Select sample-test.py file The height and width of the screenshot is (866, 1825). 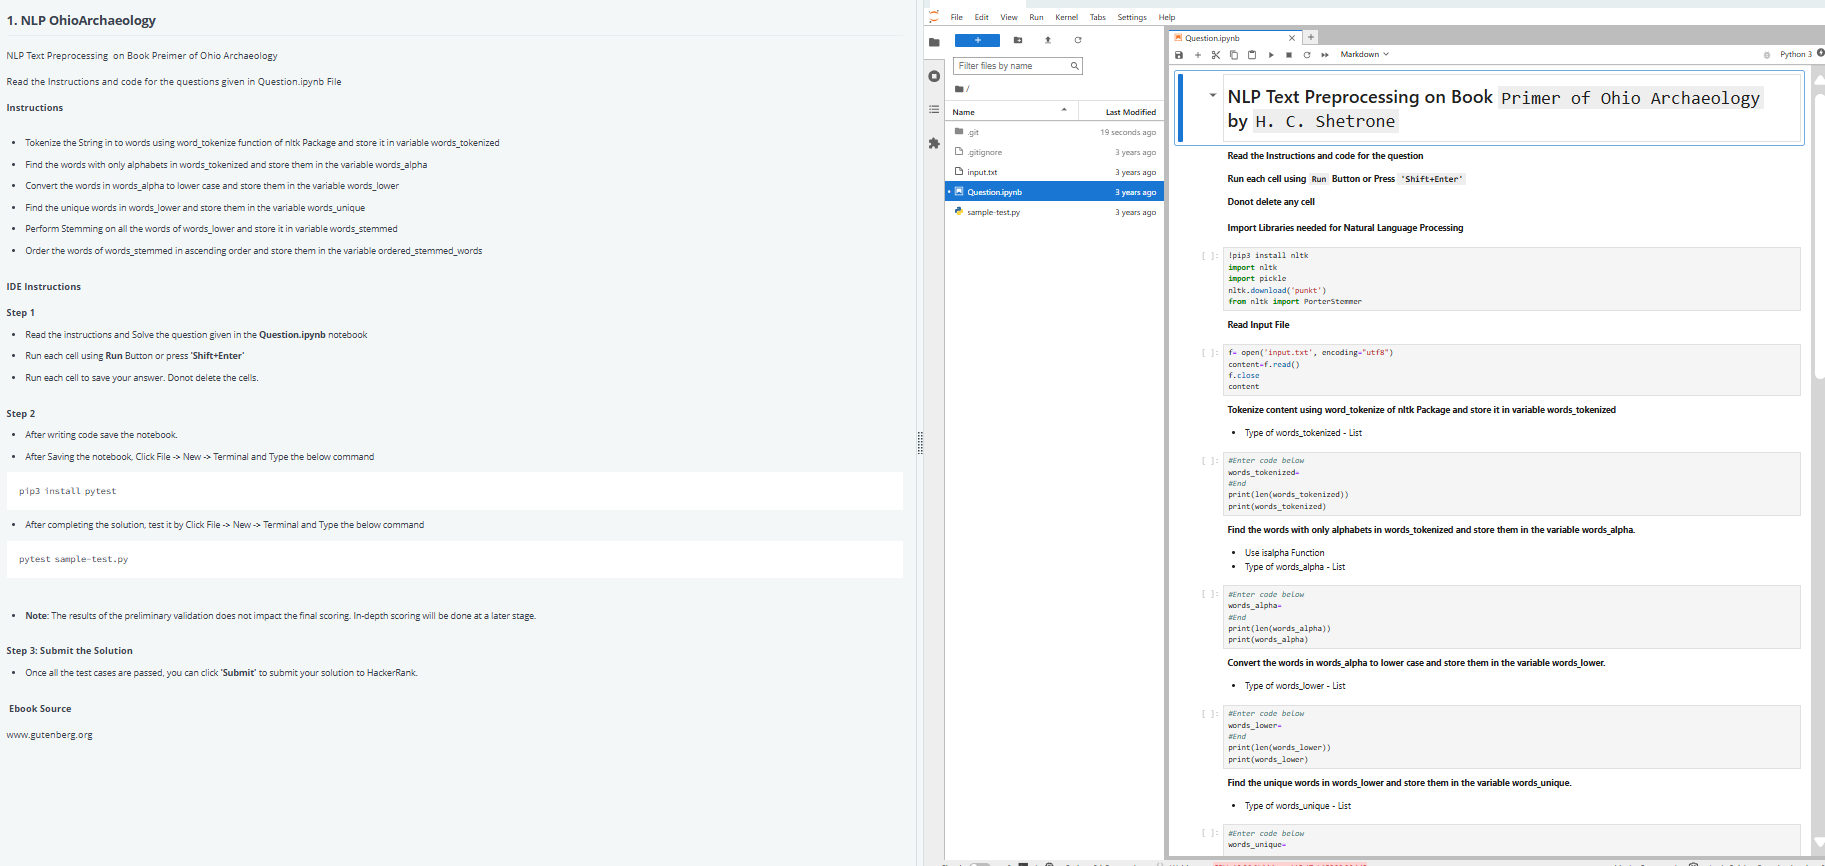1055,212
